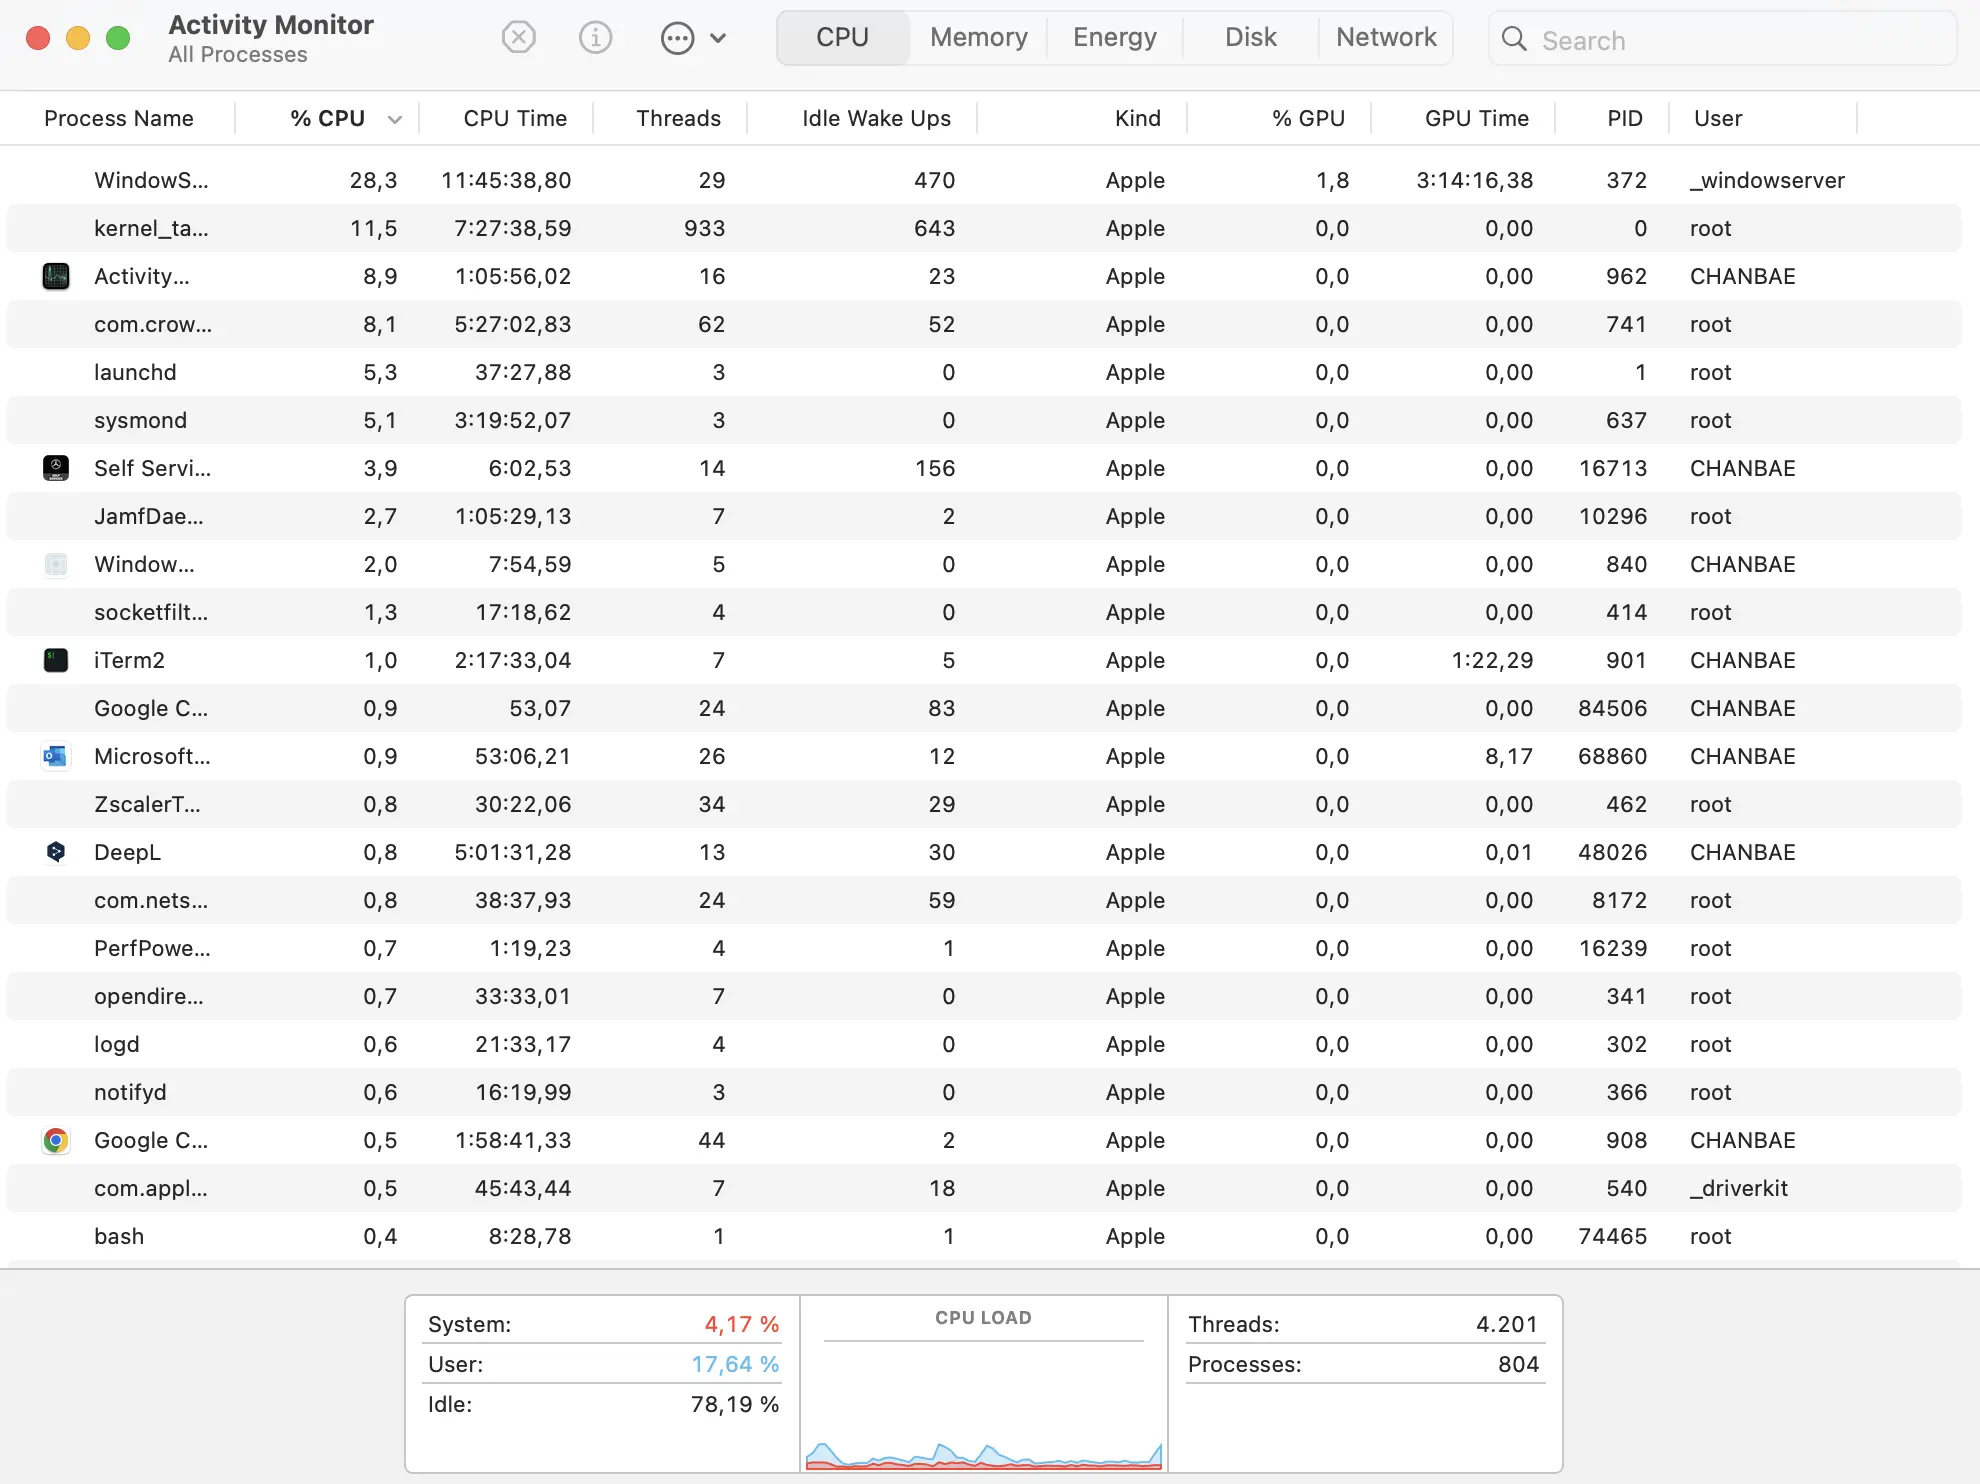Open the Network tab
The height and width of the screenshot is (1484, 1980).
click(x=1385, y=38)
